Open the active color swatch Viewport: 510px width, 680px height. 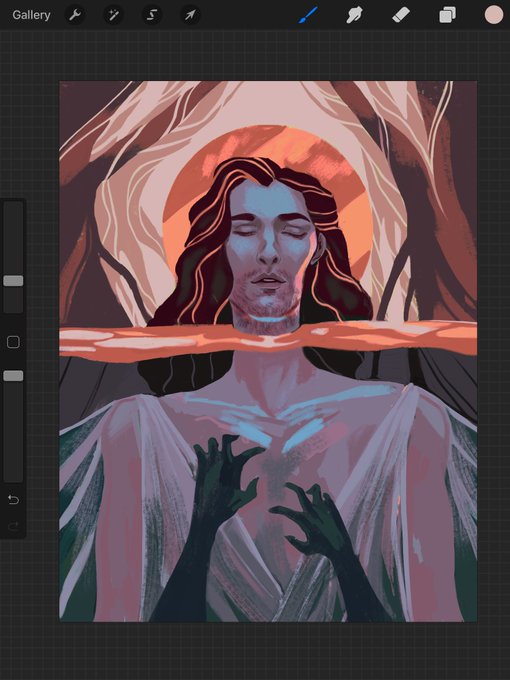click(494, 15)
